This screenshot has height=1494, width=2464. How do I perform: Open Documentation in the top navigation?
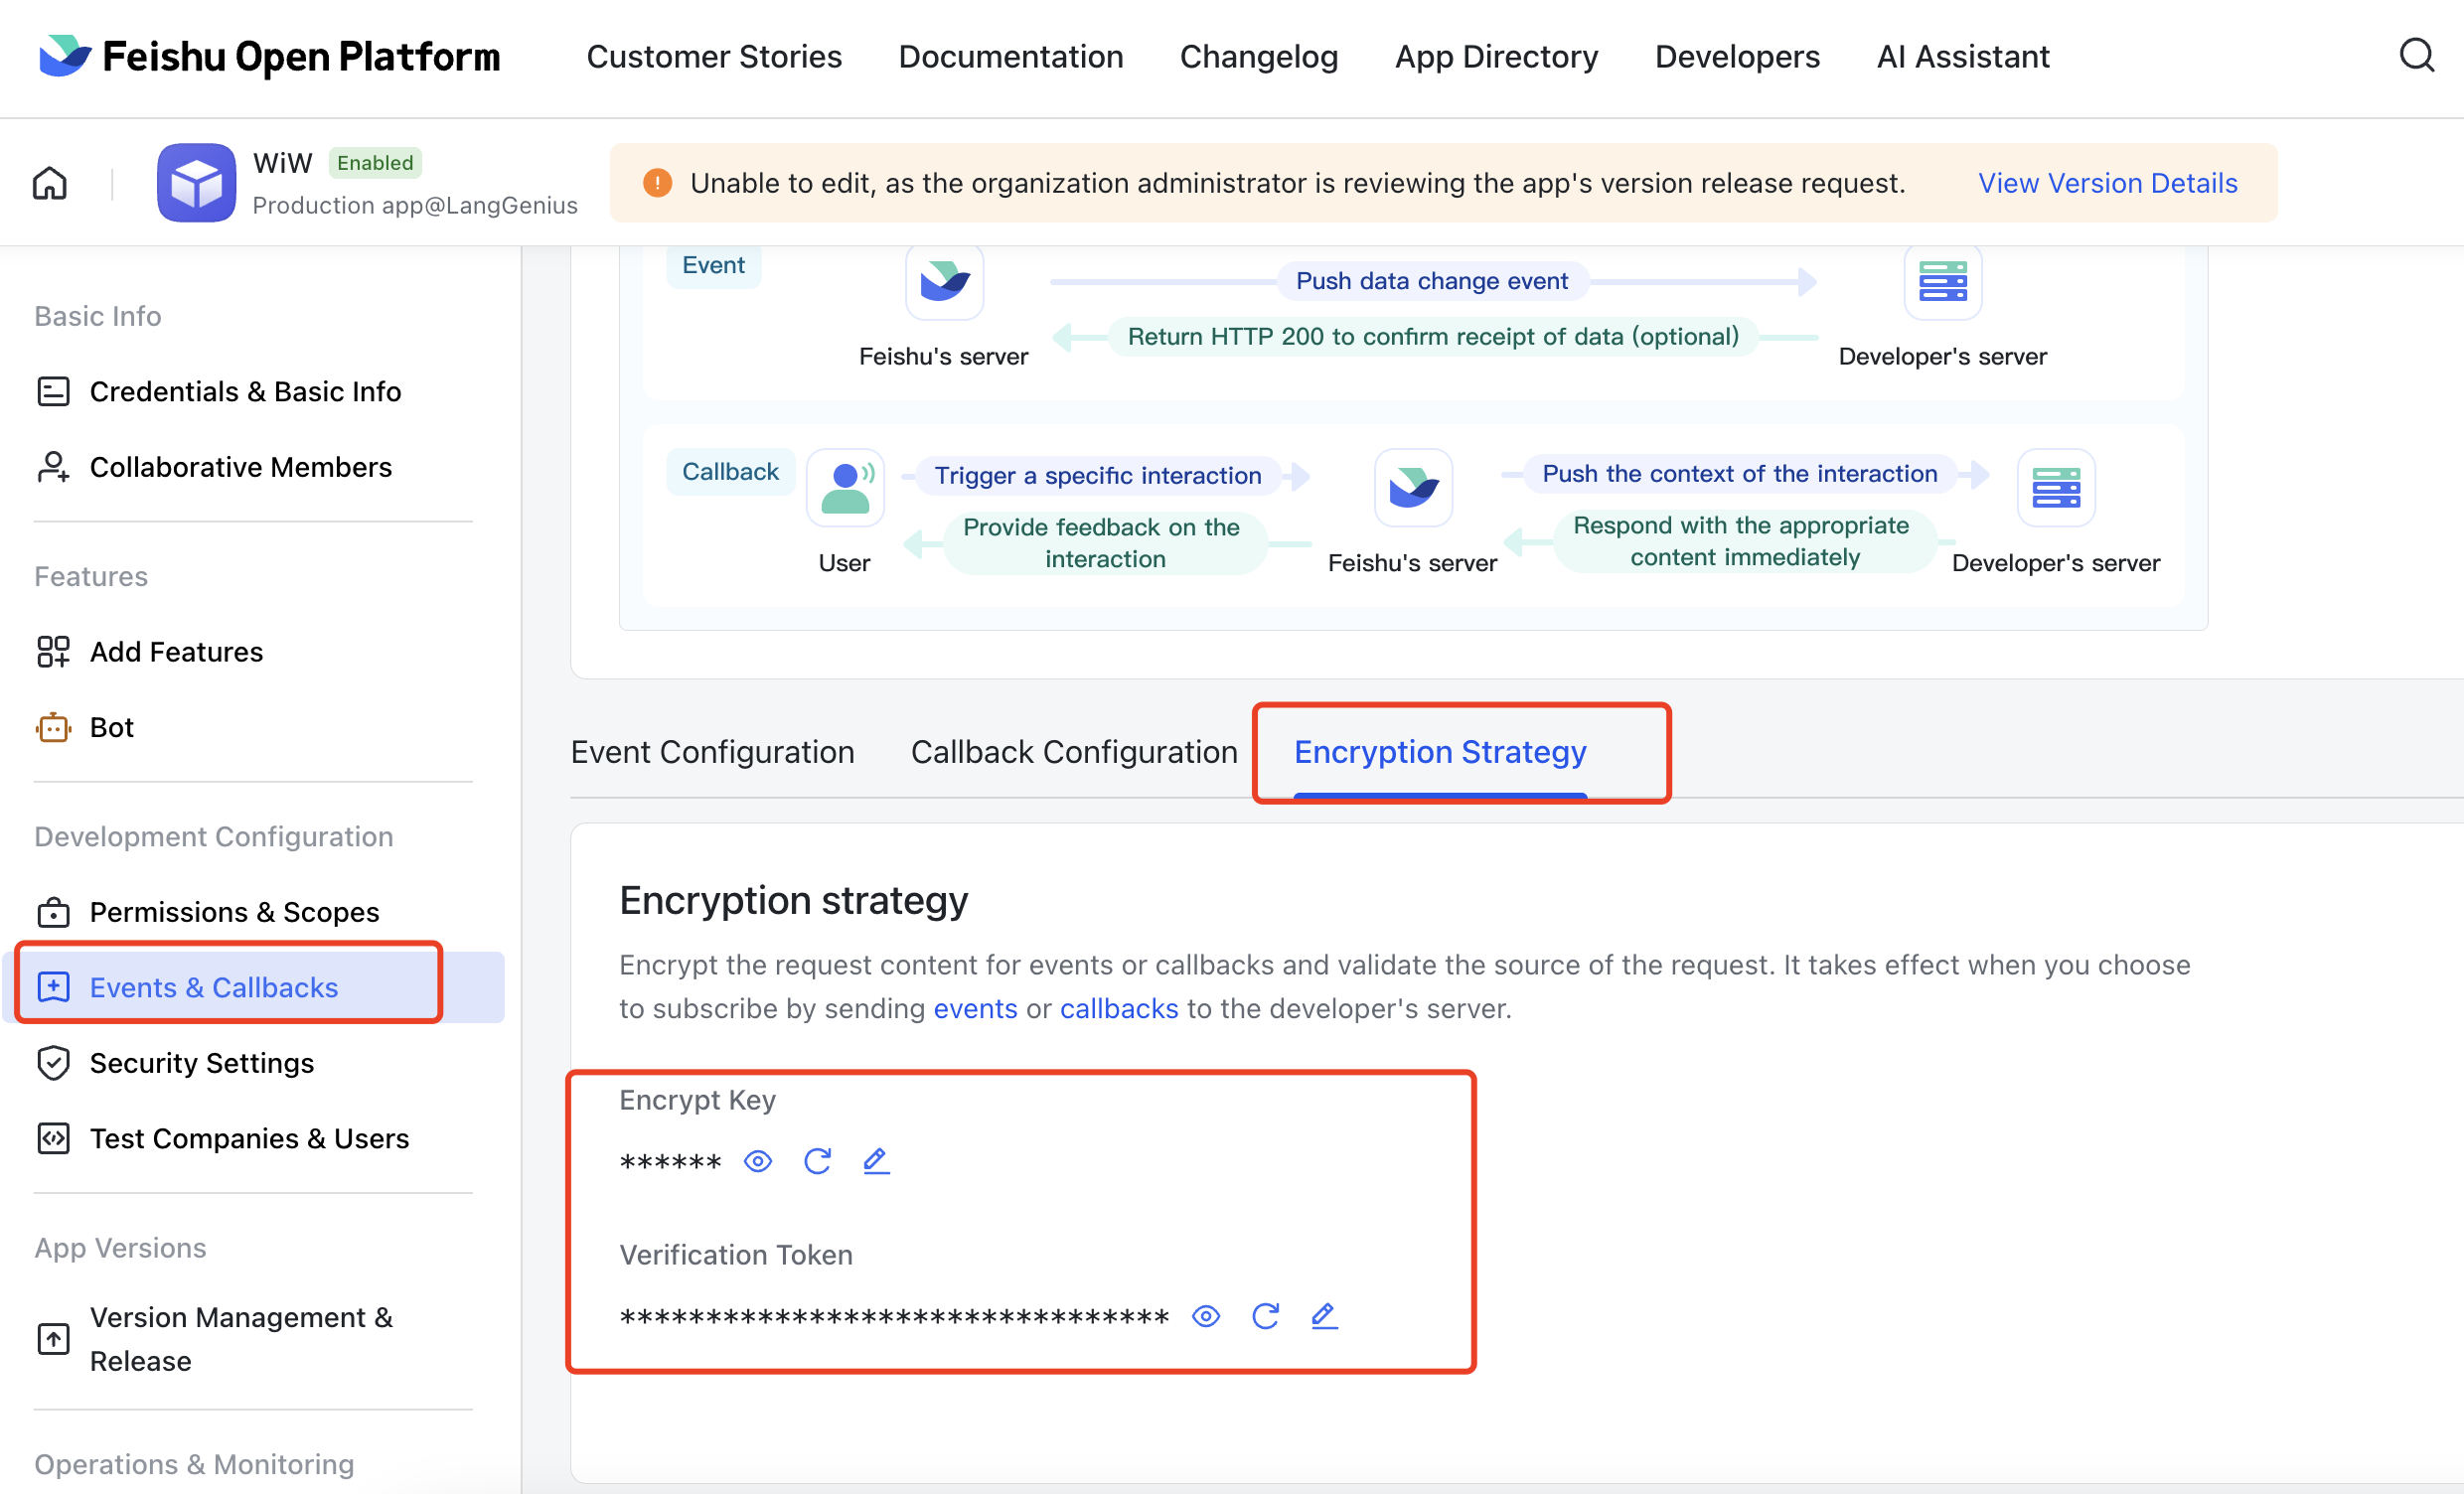point(1010,57)
